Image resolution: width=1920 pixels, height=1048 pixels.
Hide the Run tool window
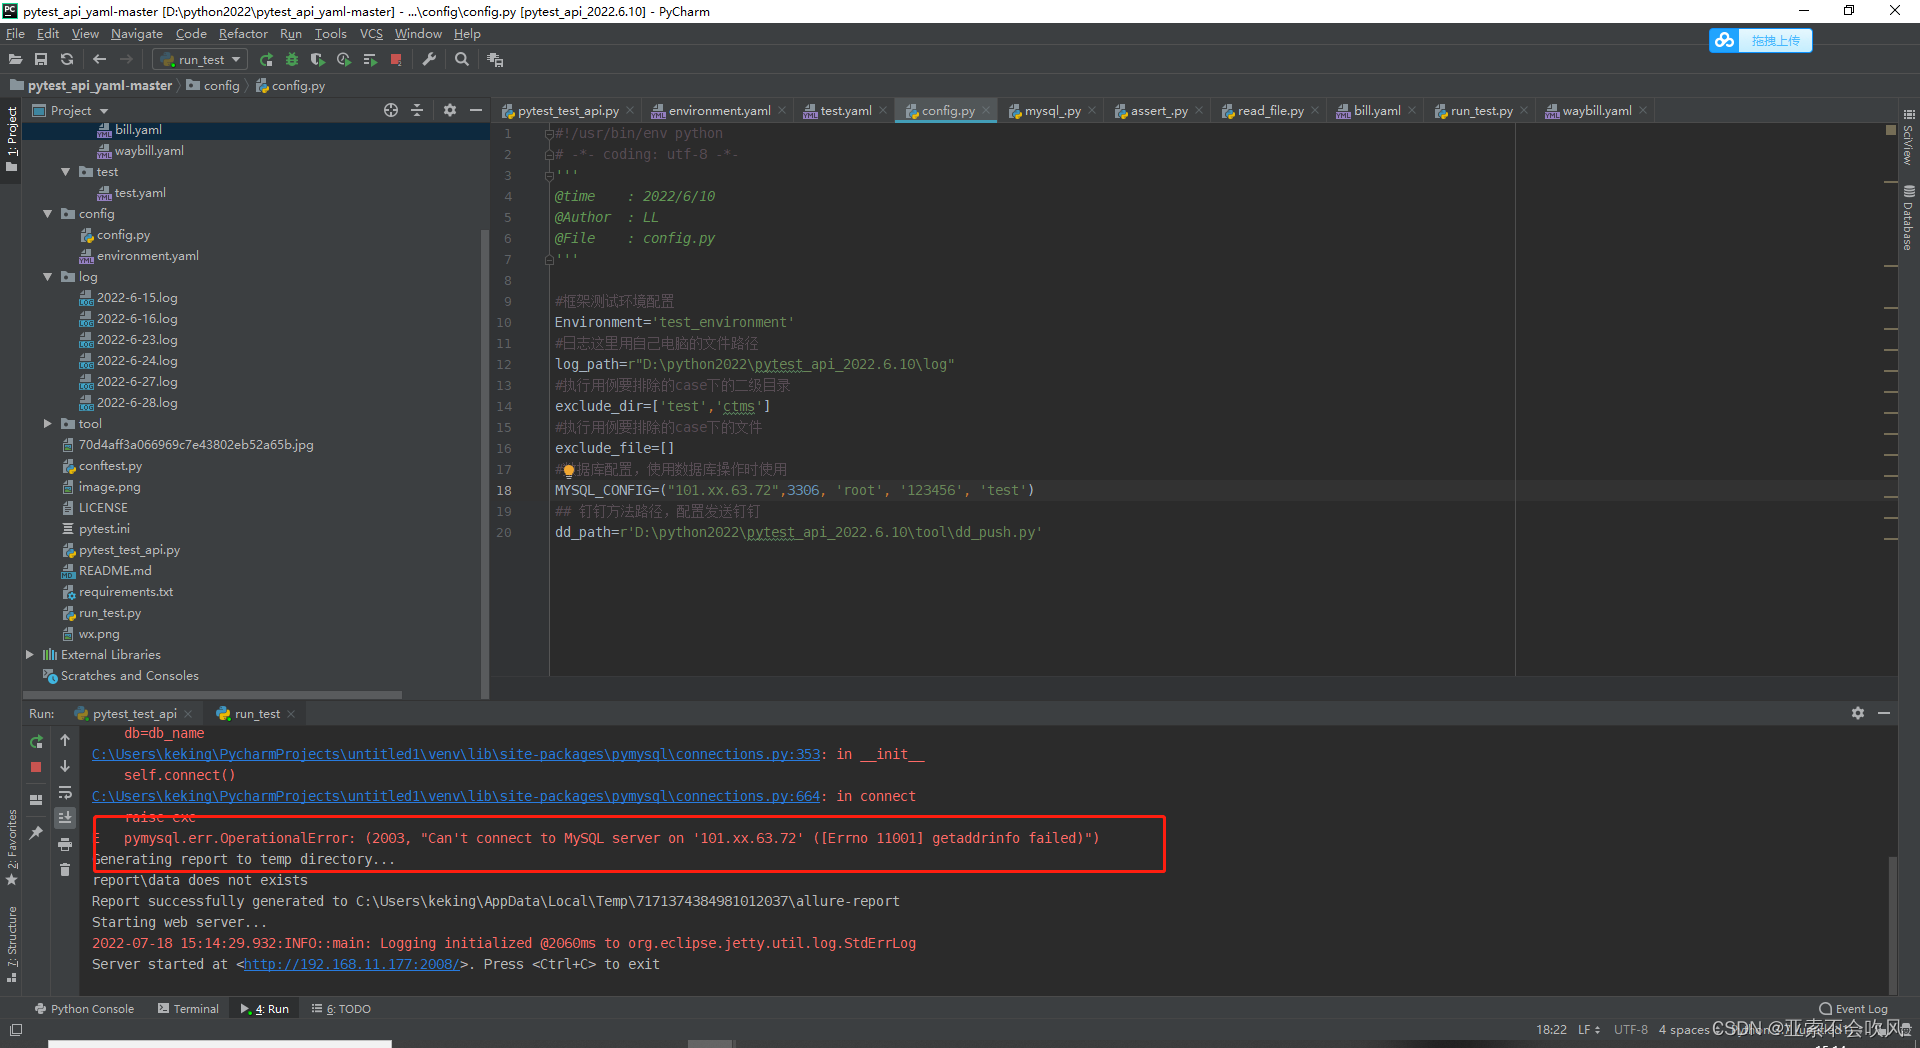click(x=1884, y=713)
